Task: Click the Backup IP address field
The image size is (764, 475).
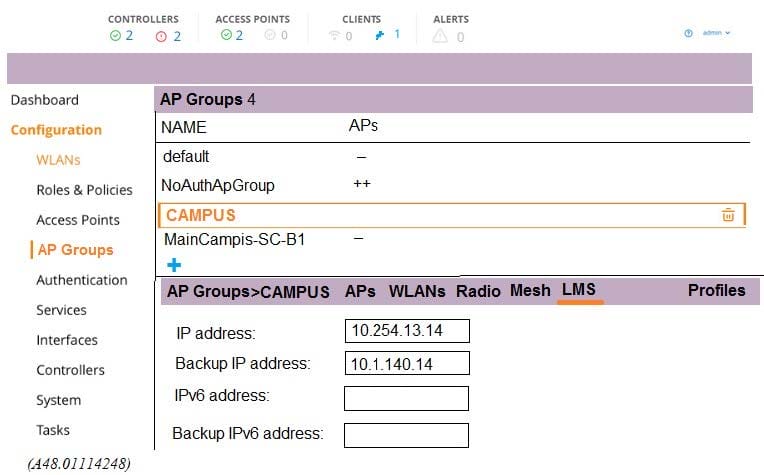Action: [406, 364]
